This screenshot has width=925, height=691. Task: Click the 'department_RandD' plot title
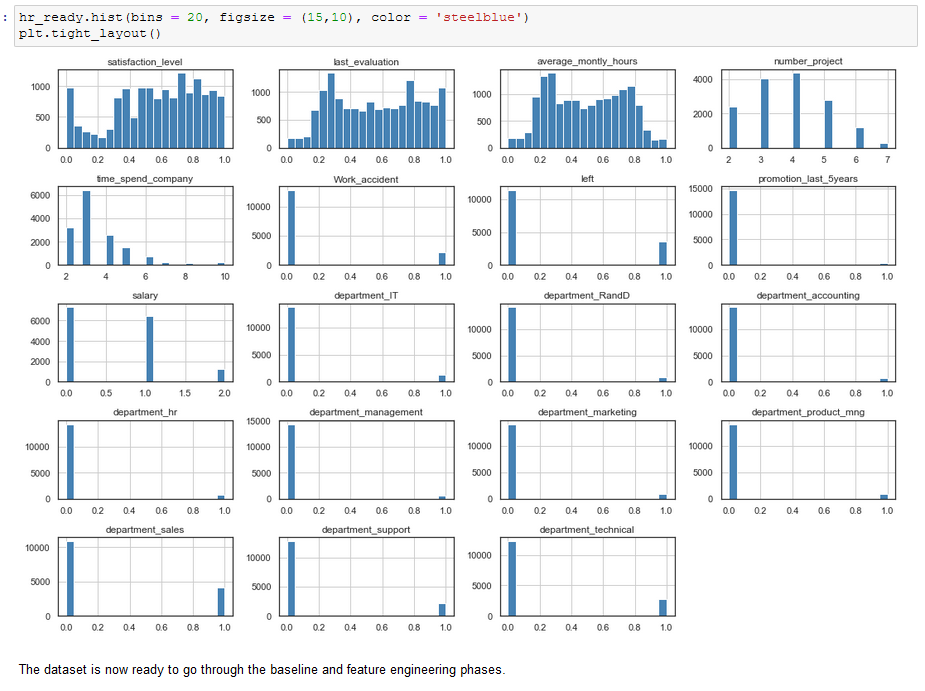pyautogui.click(x=586, y=296)
